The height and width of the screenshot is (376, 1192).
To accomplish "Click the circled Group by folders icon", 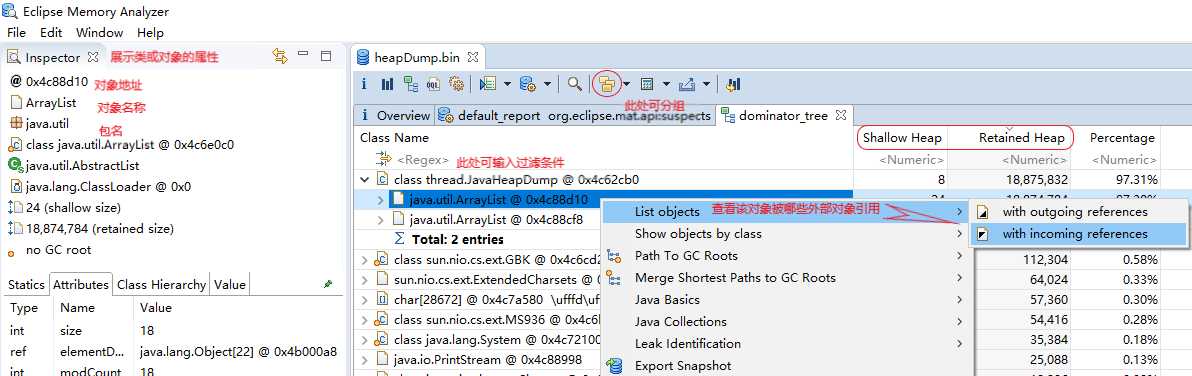I will (x=606, y=83).
